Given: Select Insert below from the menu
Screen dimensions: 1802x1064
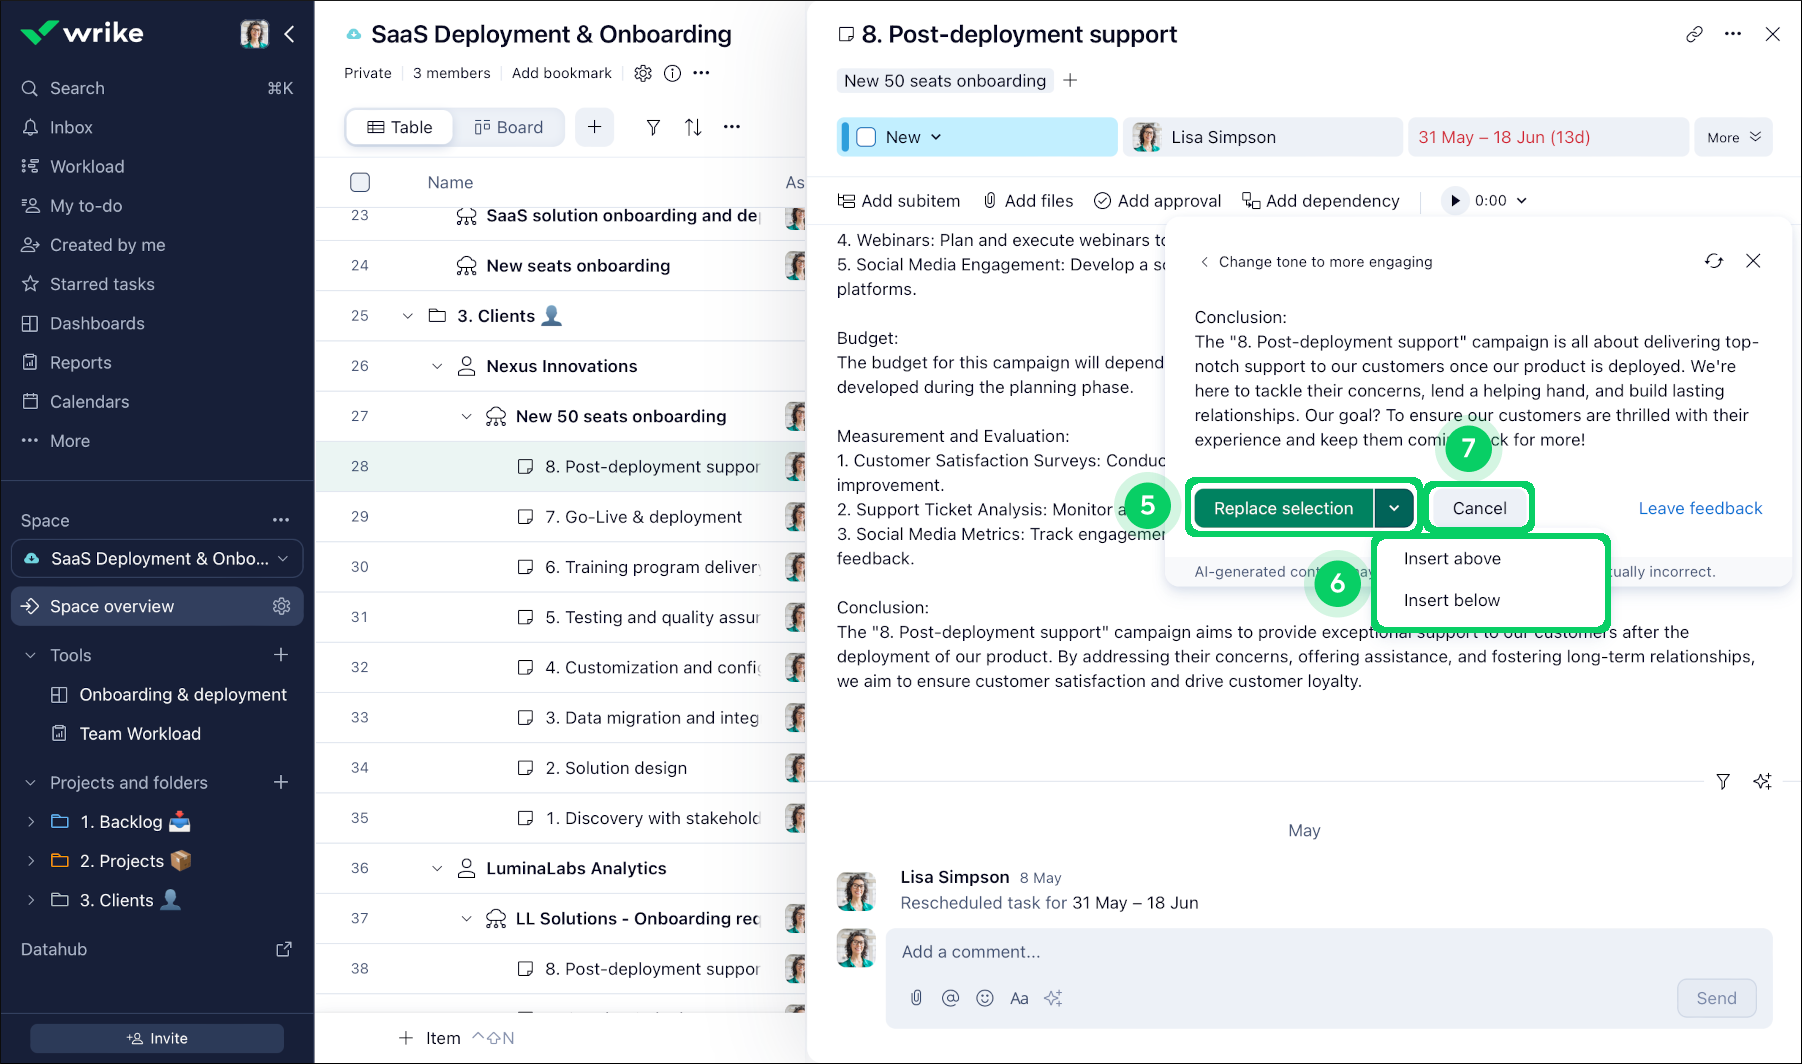Looking at the screenshot, I should tap(1451, 600).
